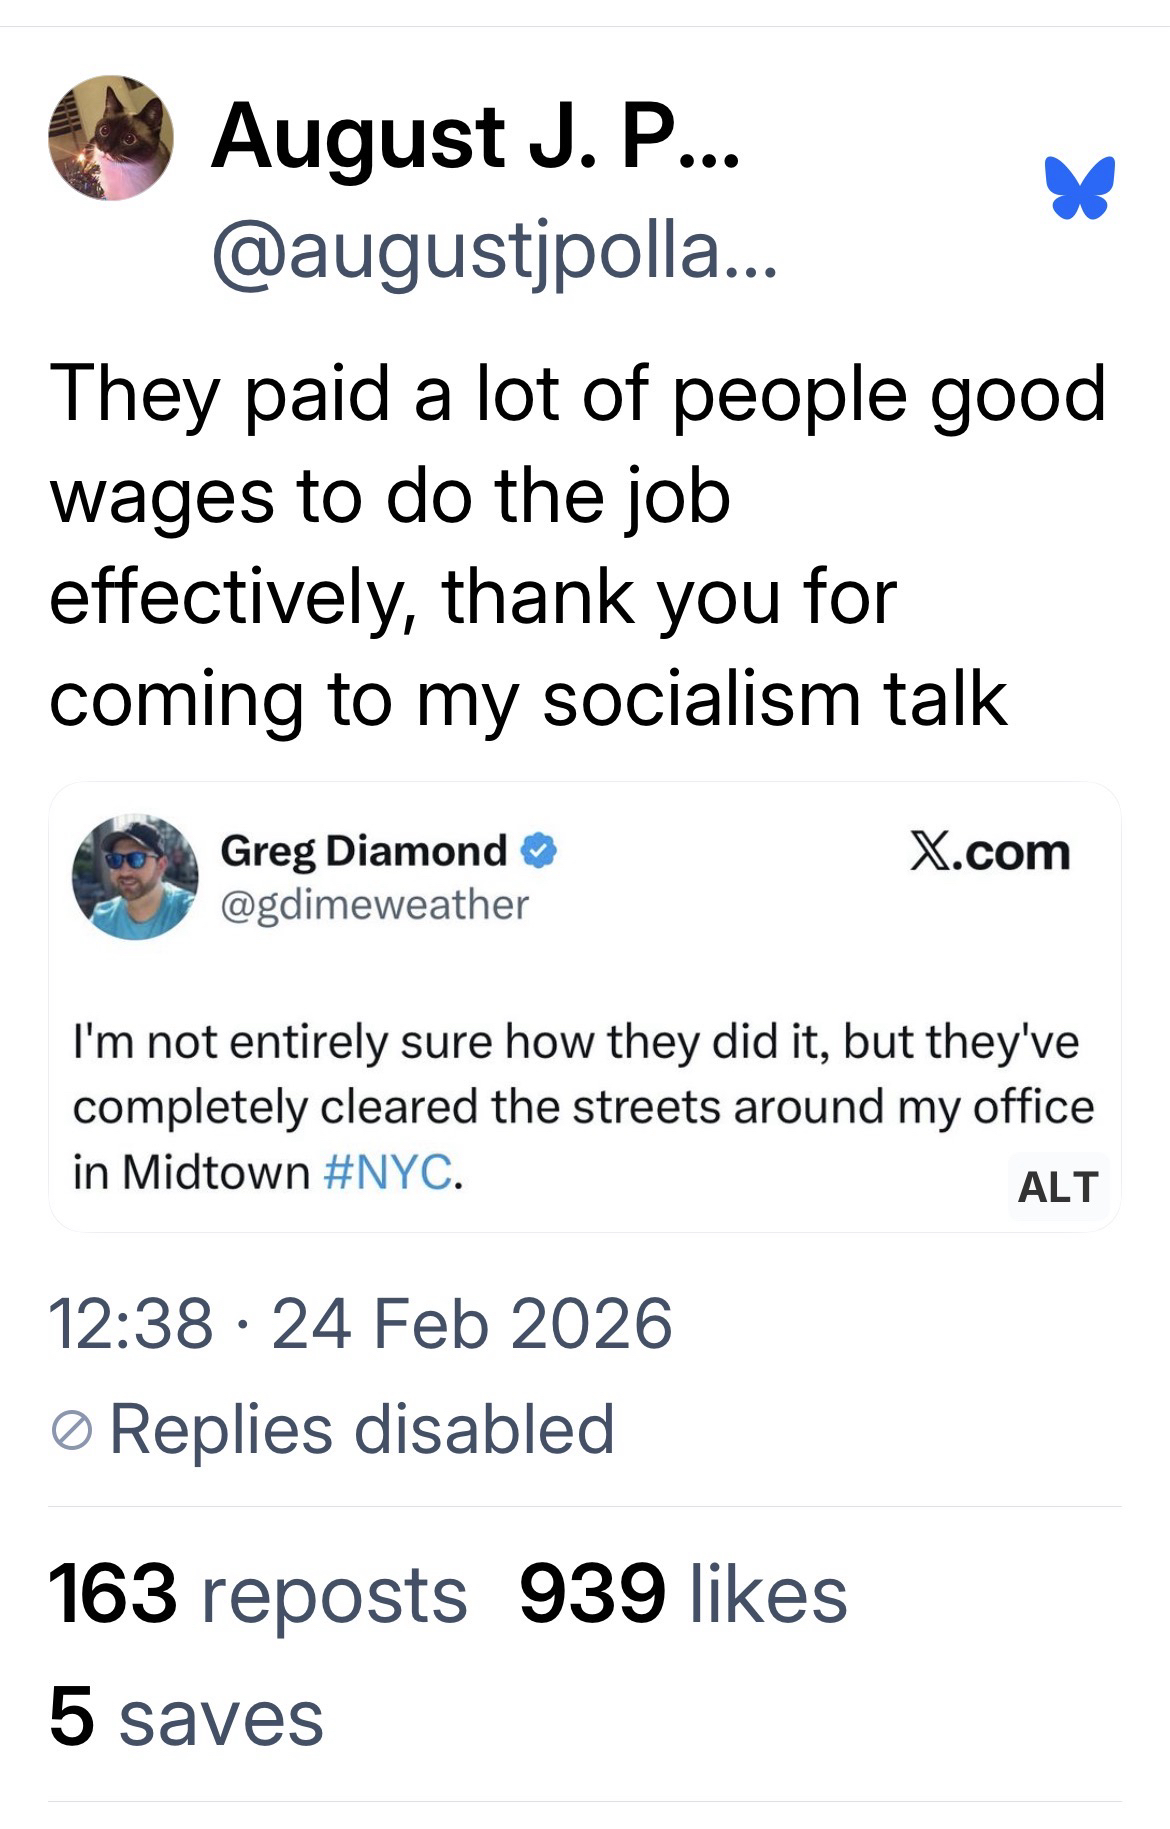Open the ALT text badge
The height and width of the screenshot is (1829, 1170).
1057,1187
